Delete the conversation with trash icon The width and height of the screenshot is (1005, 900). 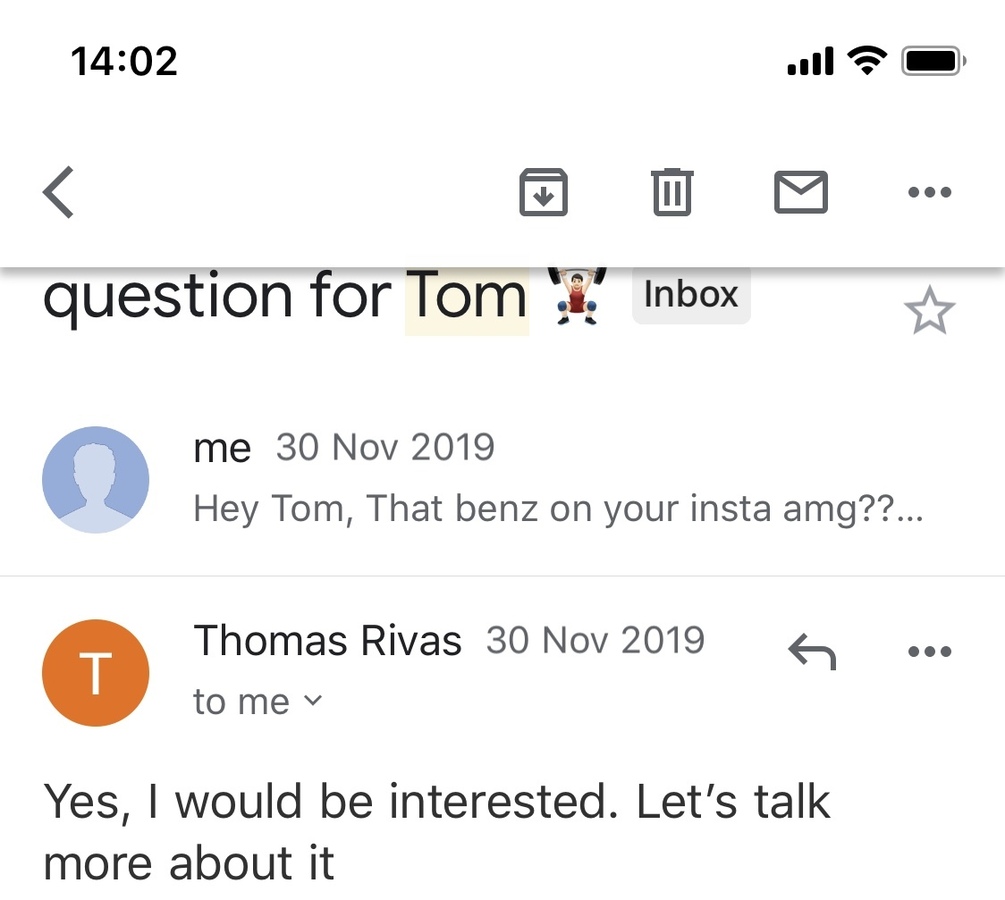(x=672, y=192)
